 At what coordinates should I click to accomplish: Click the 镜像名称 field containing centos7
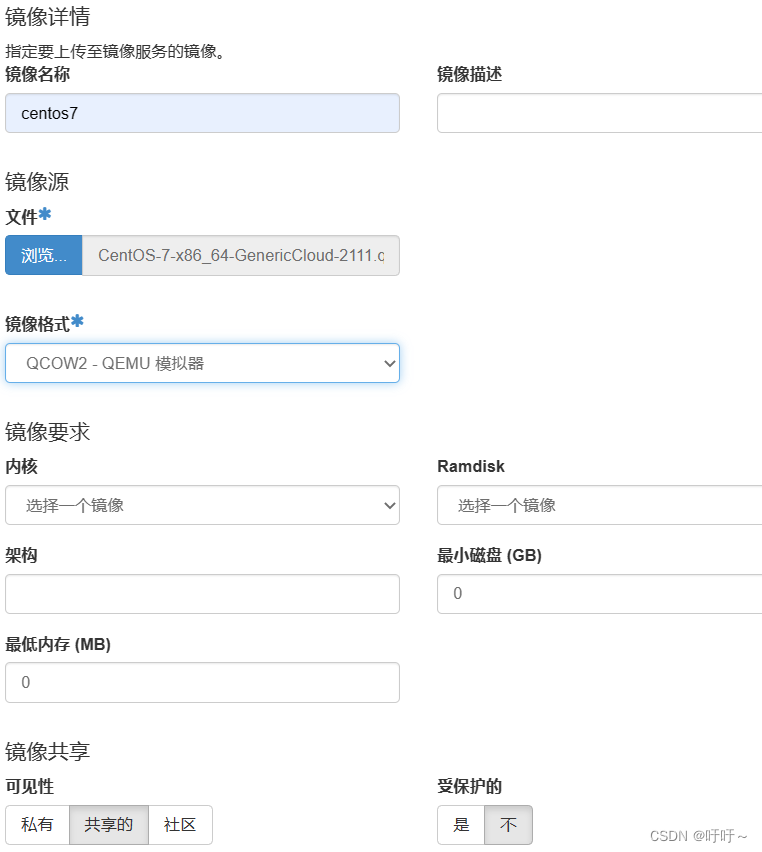tap(202, 113)
